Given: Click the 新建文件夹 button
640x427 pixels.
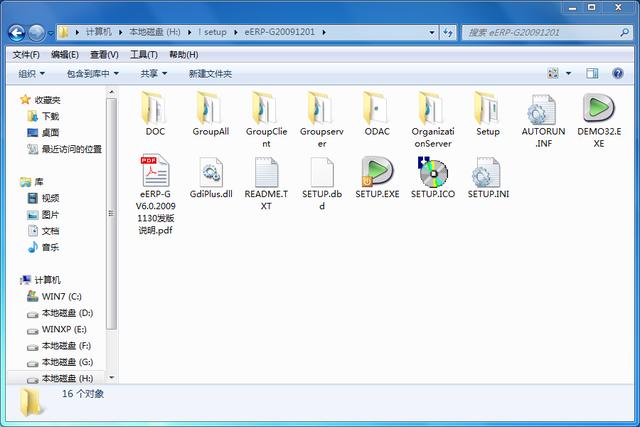Looking at the screenshot, I should pos(210,73).
